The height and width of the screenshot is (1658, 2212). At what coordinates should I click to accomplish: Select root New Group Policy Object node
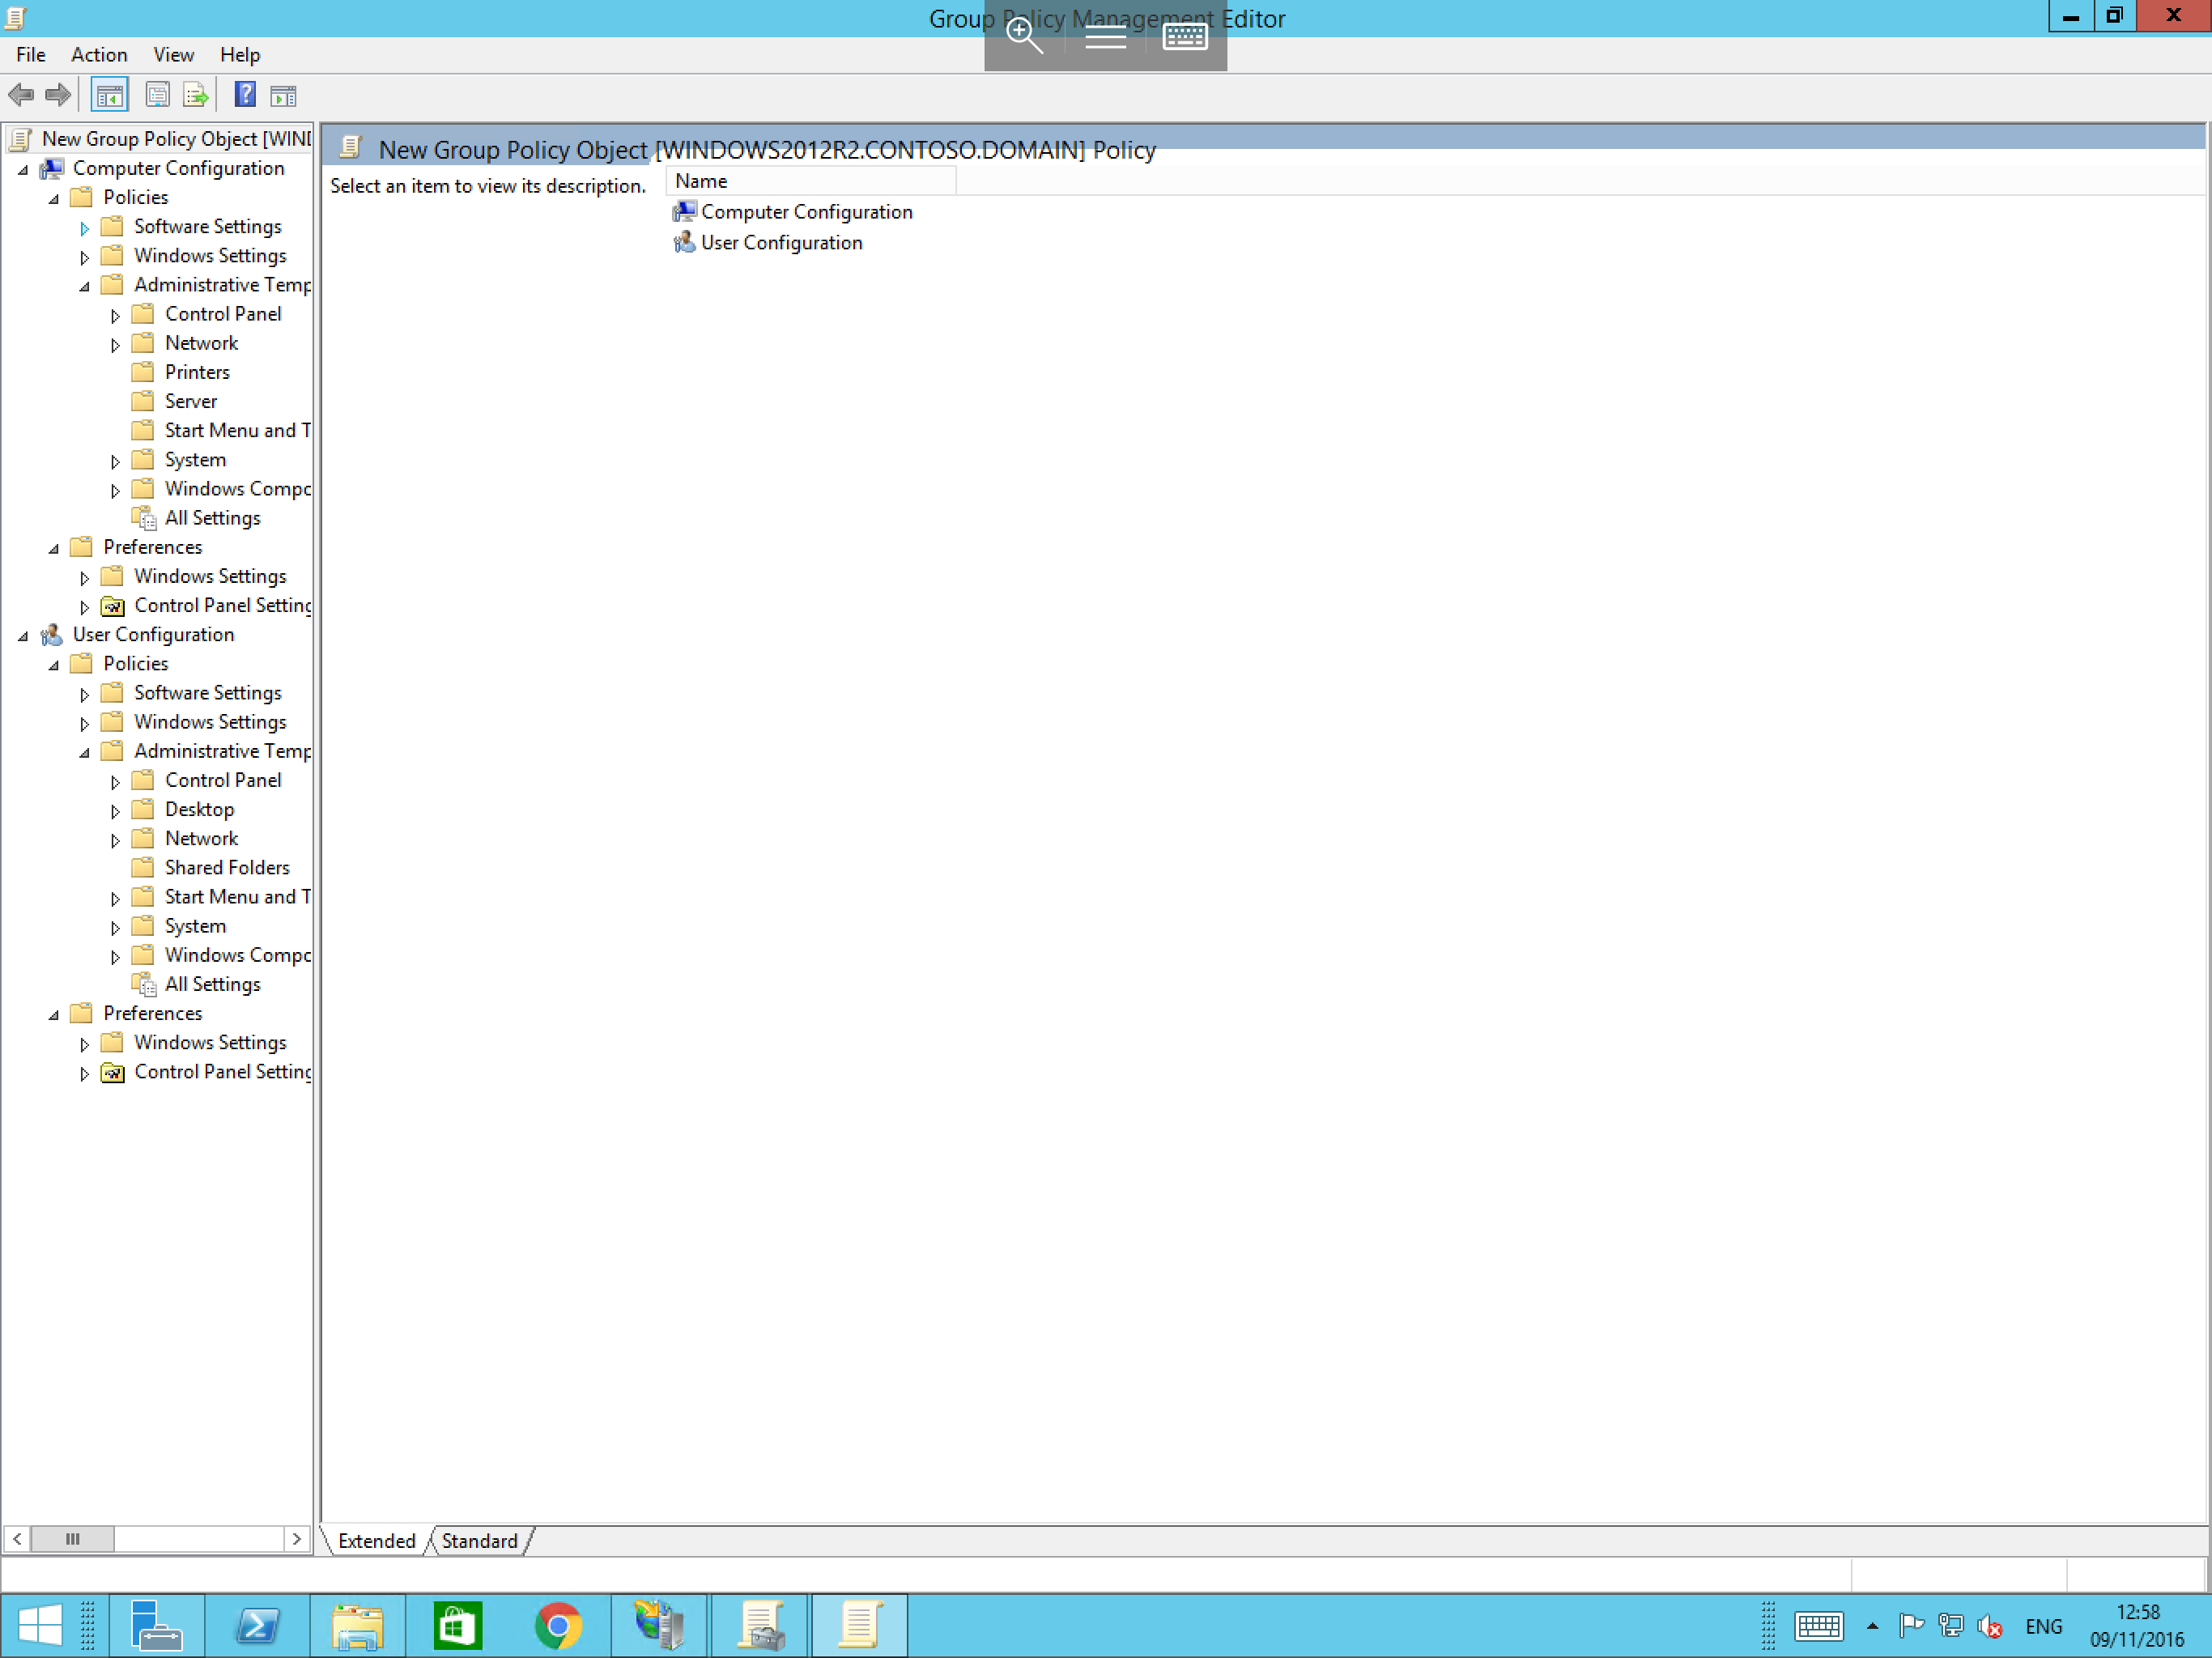click(160, 139)
